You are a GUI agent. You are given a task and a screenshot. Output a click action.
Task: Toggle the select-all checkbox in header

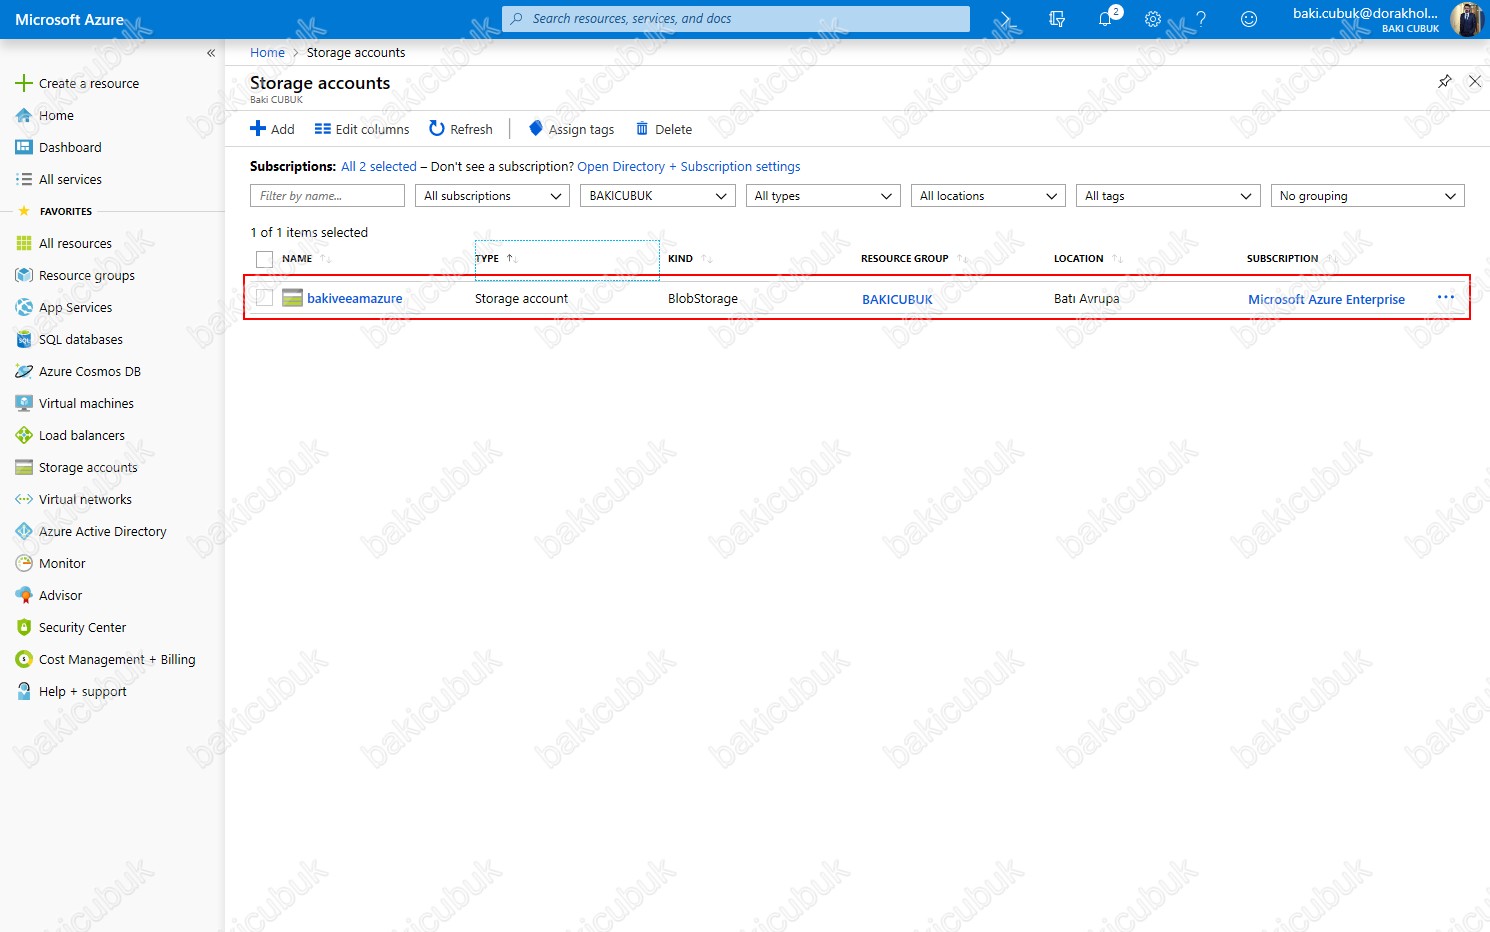click(265, 260)
